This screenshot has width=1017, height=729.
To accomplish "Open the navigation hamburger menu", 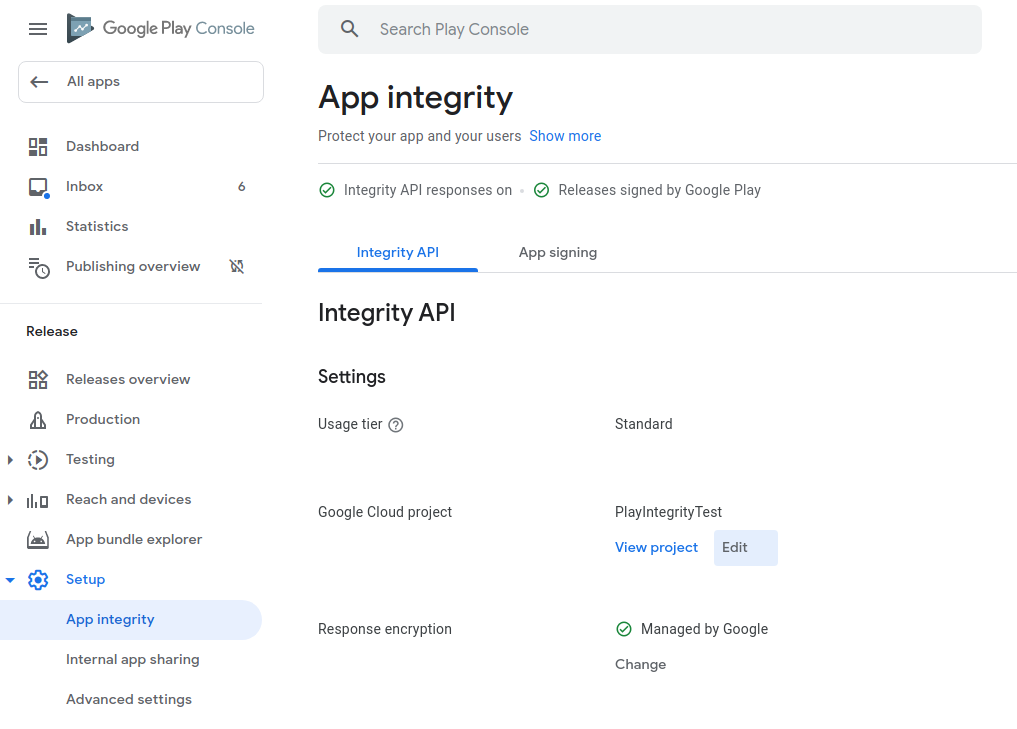I will pyautogui.click(x=37, y=29).
